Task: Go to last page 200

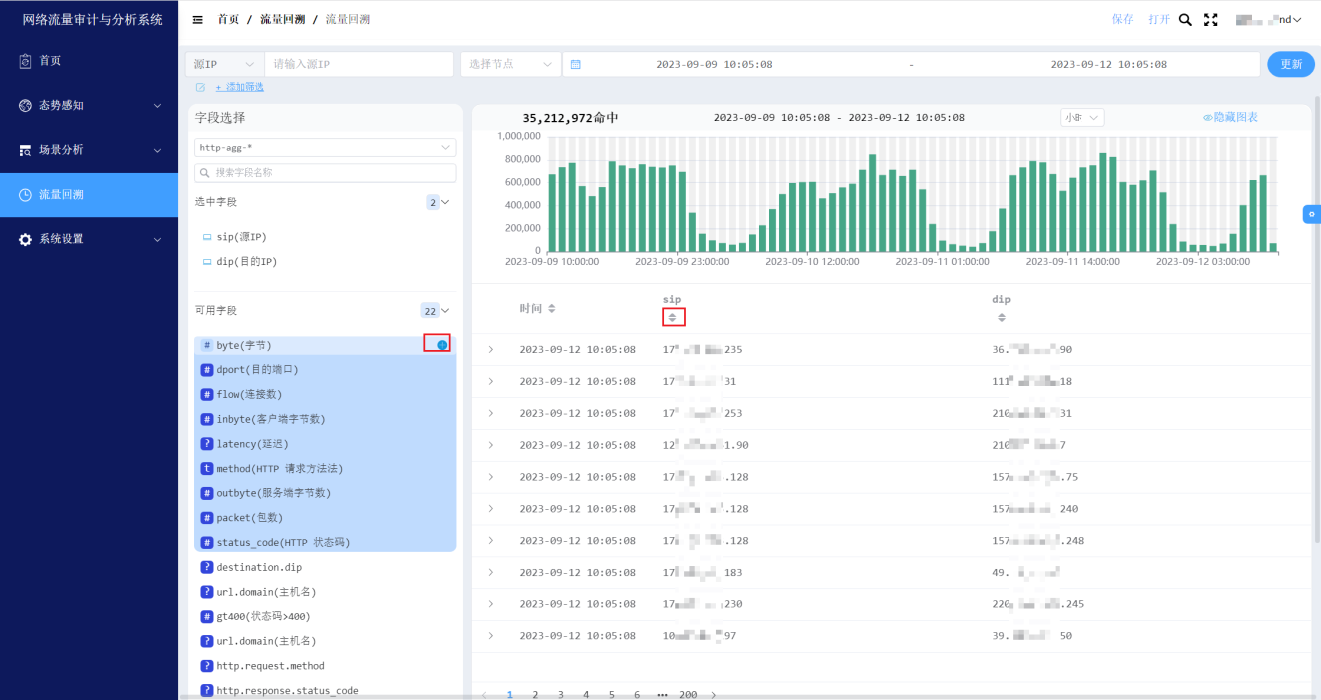Action: 688,694
